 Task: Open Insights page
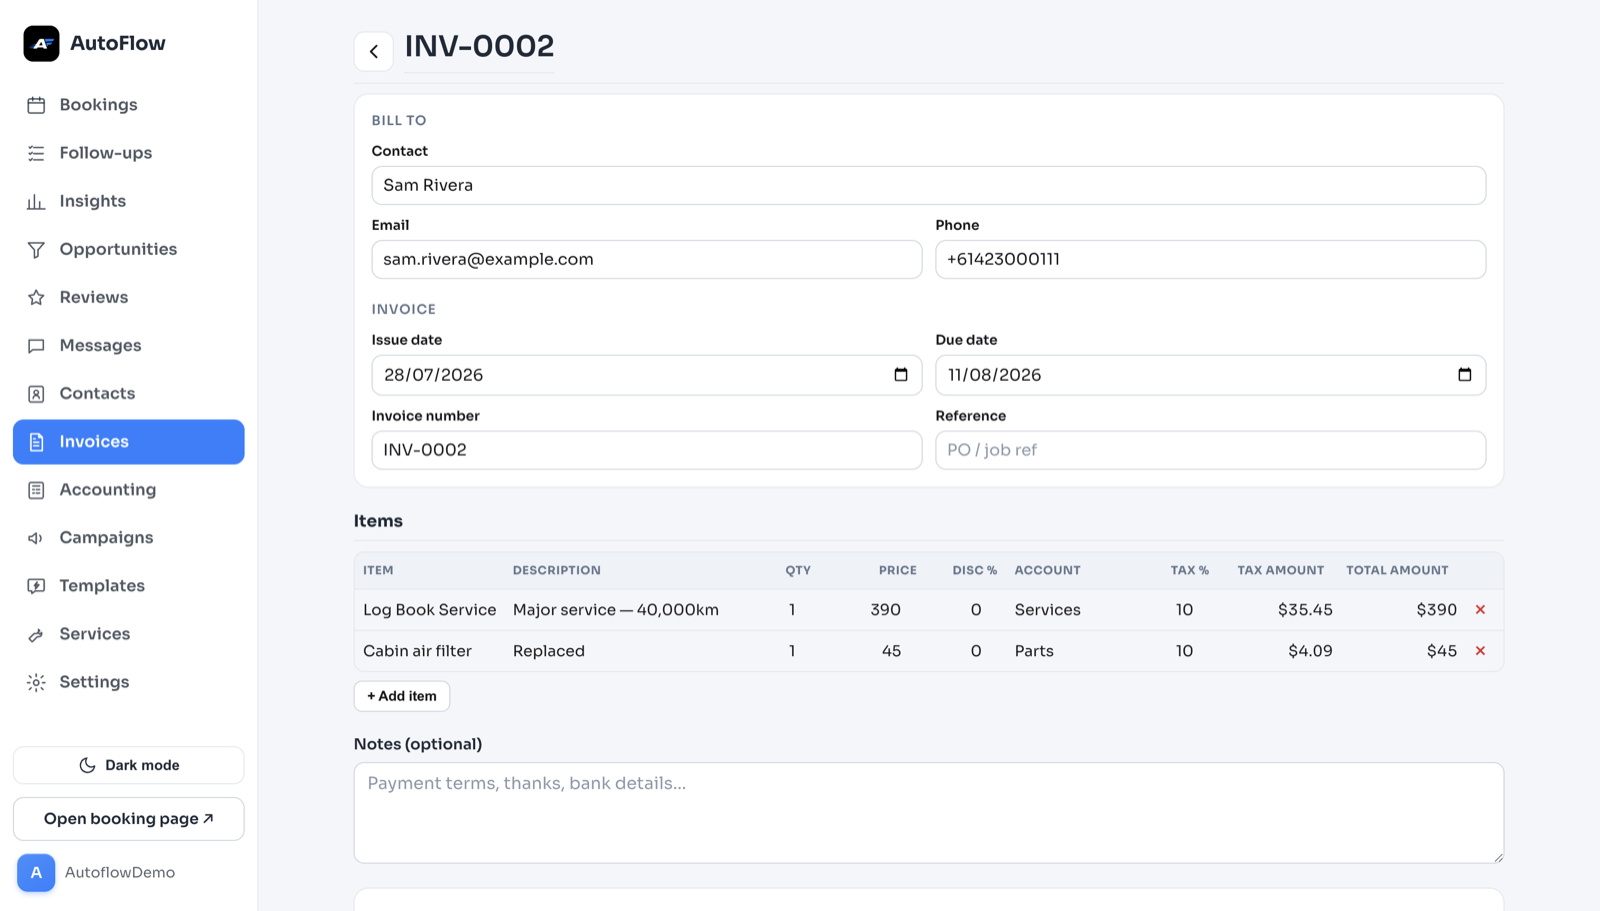[x=129, y=201]
